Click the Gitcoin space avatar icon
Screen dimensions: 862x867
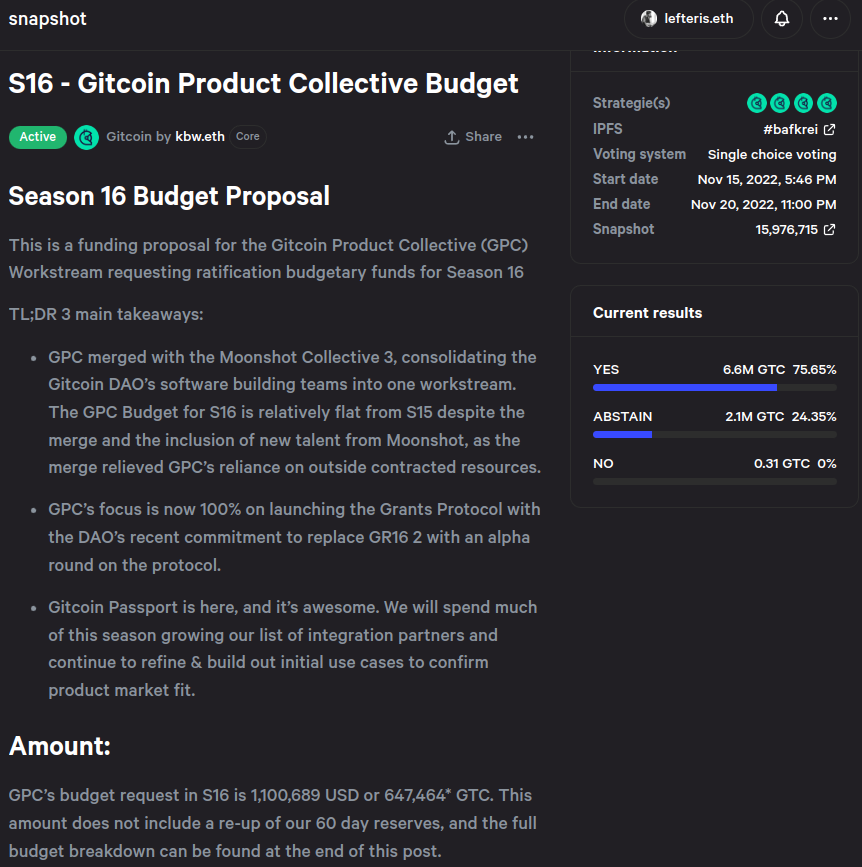click(x=86, y=137)
